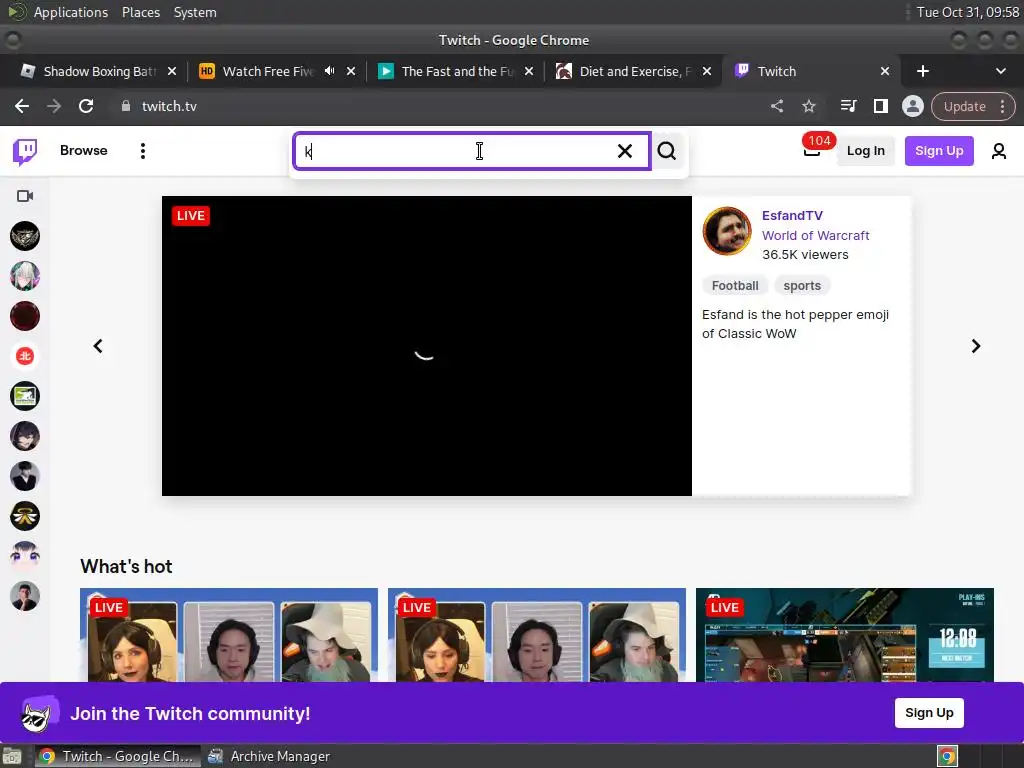The width and height of the screenshot is (1024, 768).
Task: Open the Twitch home logo
Action: [25, 151]
